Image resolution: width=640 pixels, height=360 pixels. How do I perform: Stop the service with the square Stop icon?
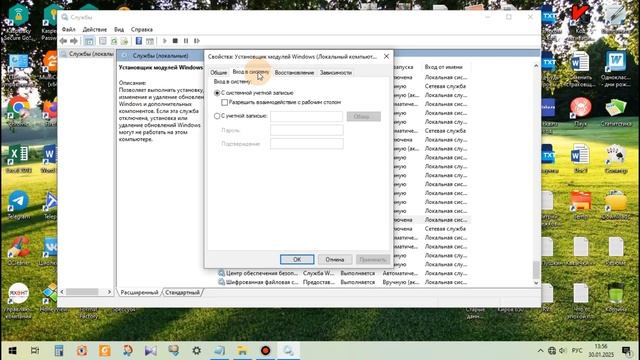[x=175, y=41]
